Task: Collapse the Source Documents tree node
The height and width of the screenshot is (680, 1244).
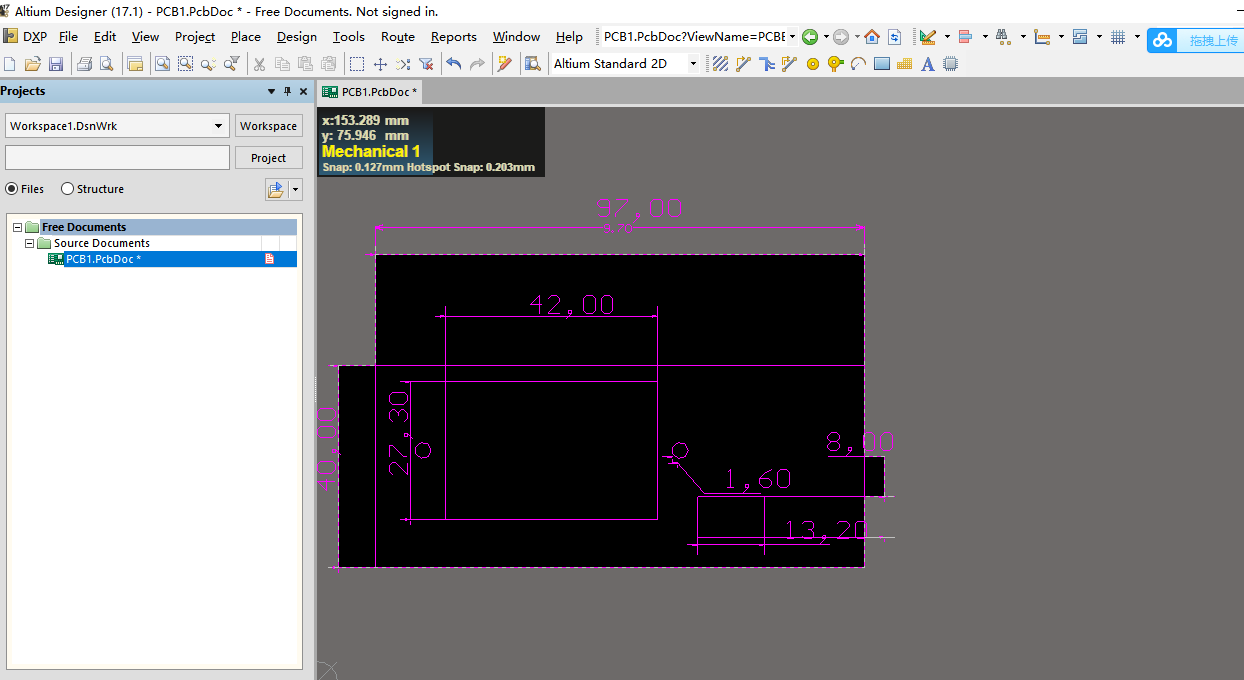Action: 30,243
